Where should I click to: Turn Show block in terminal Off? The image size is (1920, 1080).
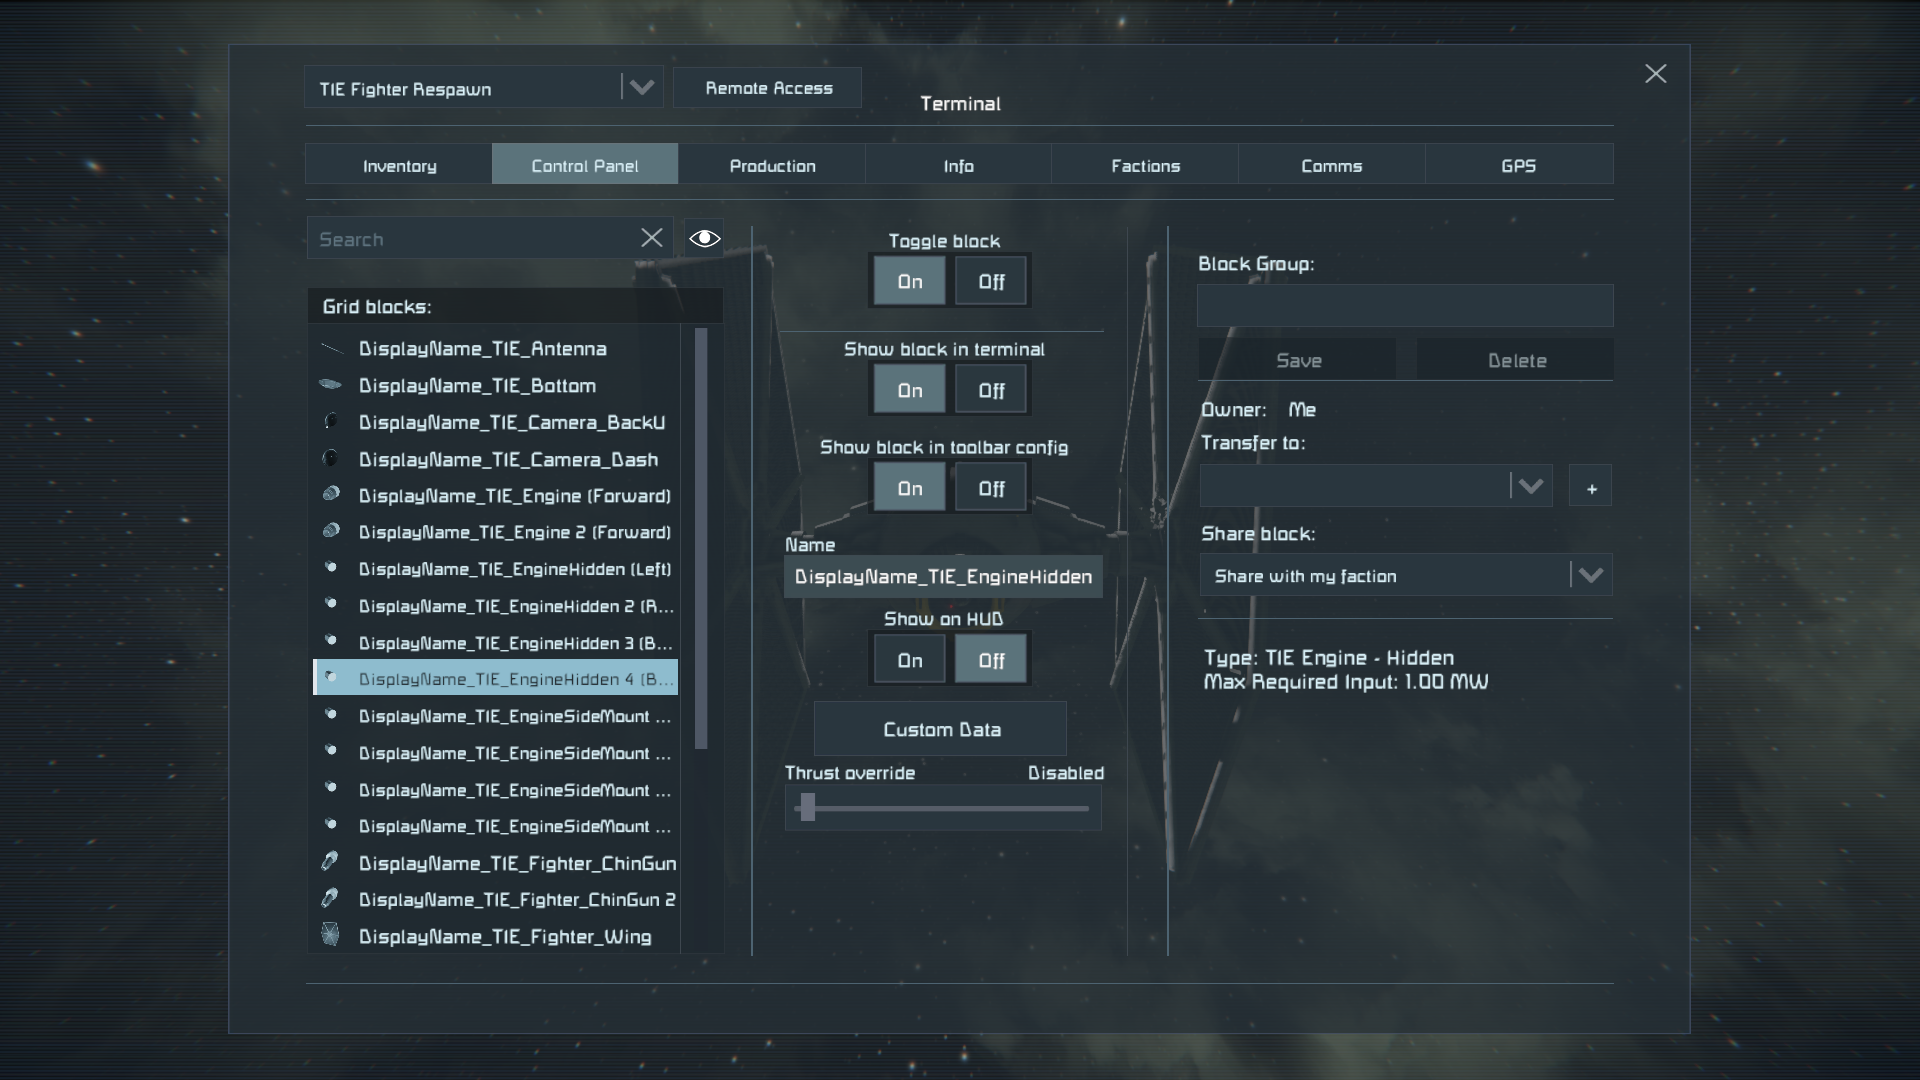pyautogui.click(x=991, y=390)
